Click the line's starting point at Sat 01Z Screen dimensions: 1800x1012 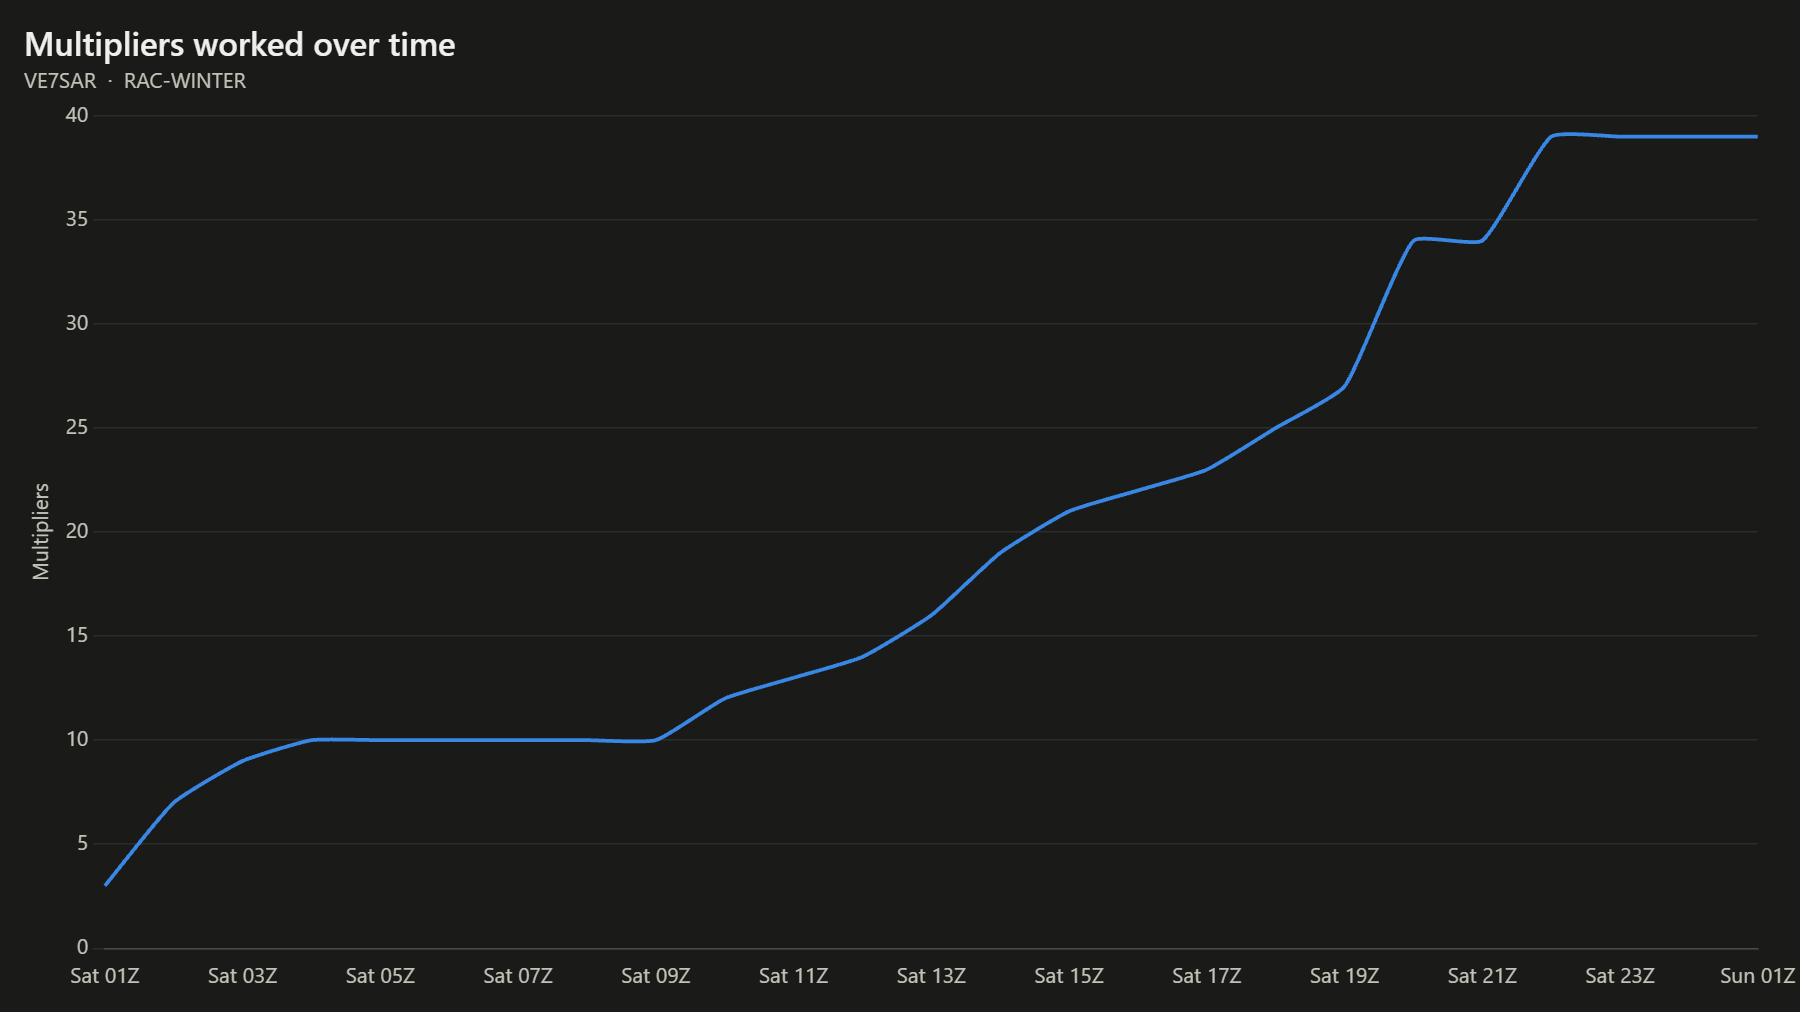pyautogui.click(x=105, y=885)
